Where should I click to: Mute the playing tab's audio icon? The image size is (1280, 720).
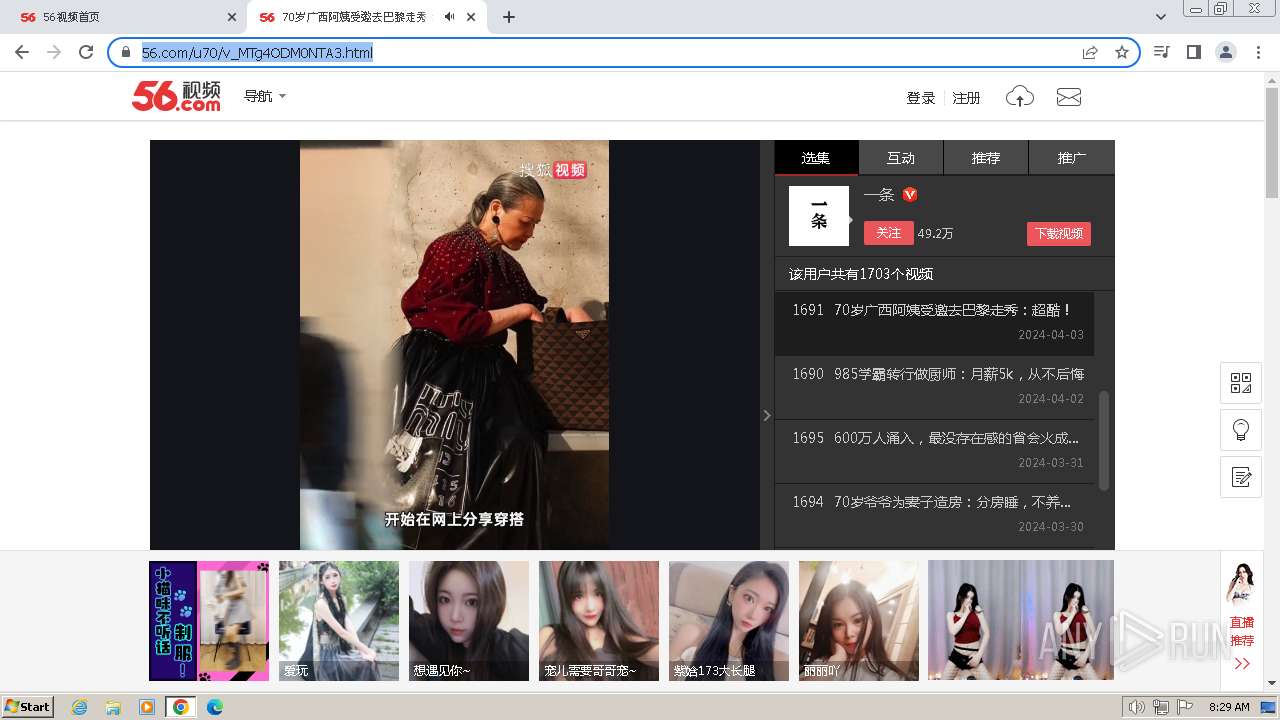click(450, 17)
